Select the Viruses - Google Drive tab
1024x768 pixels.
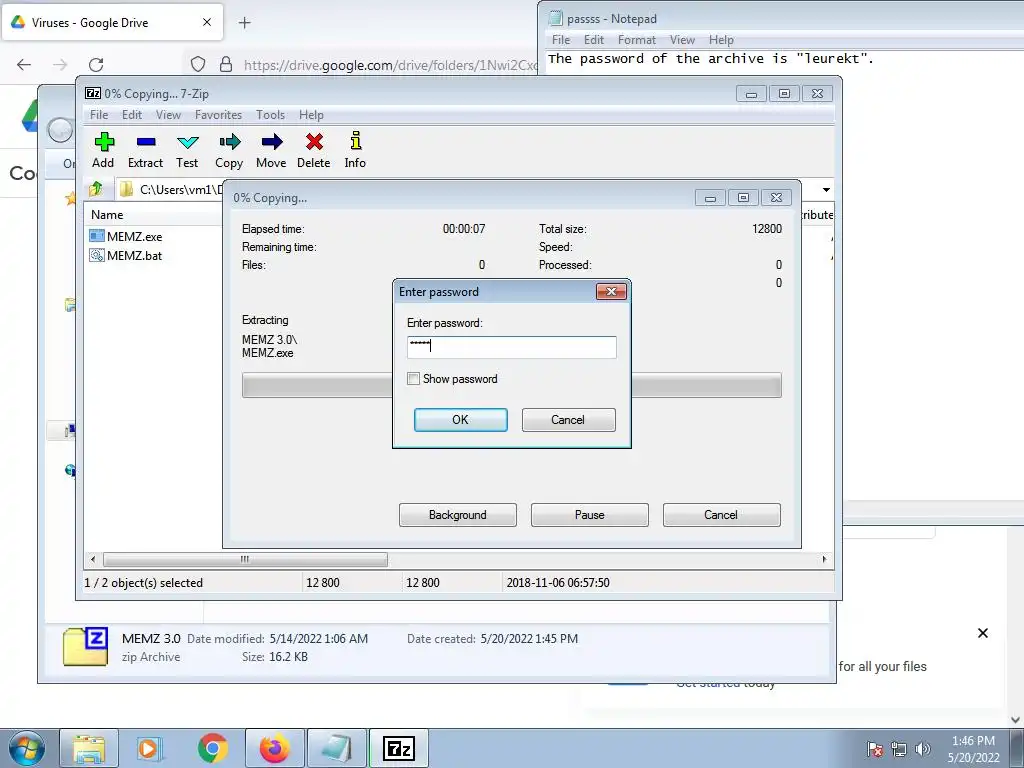pos(112,23)
